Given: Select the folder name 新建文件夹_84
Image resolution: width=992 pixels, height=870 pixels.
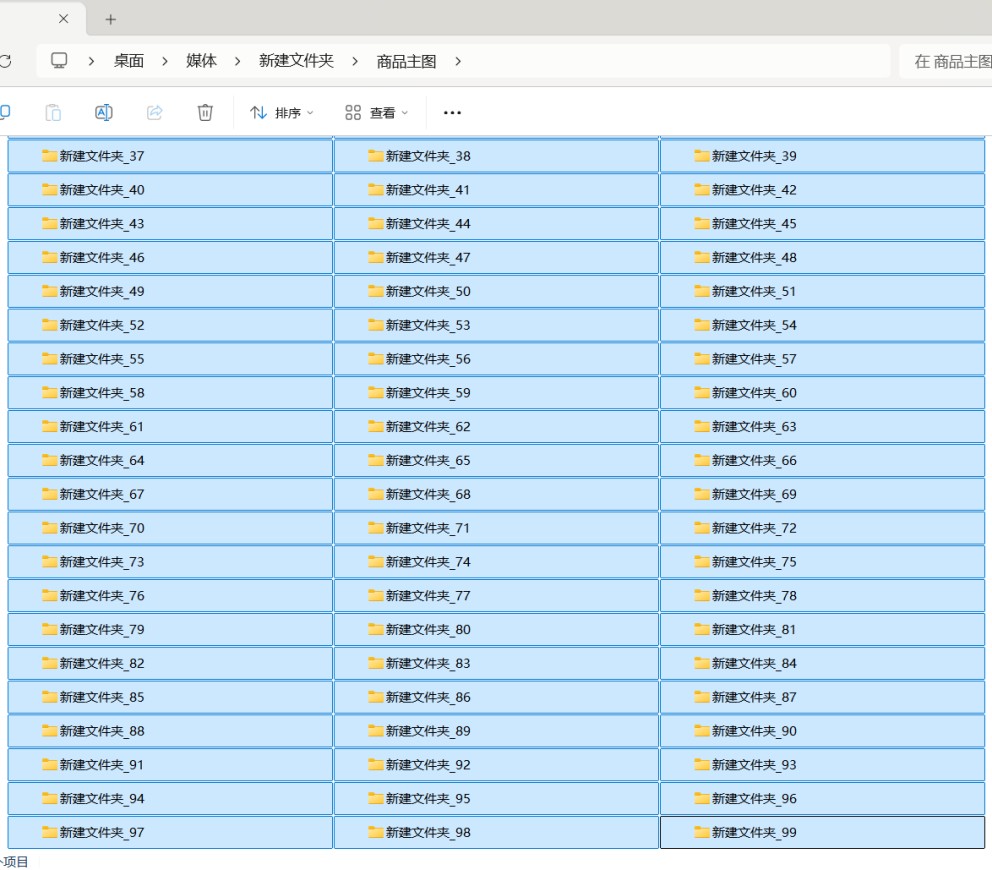Looking at the screenshot, I should 754,664.
